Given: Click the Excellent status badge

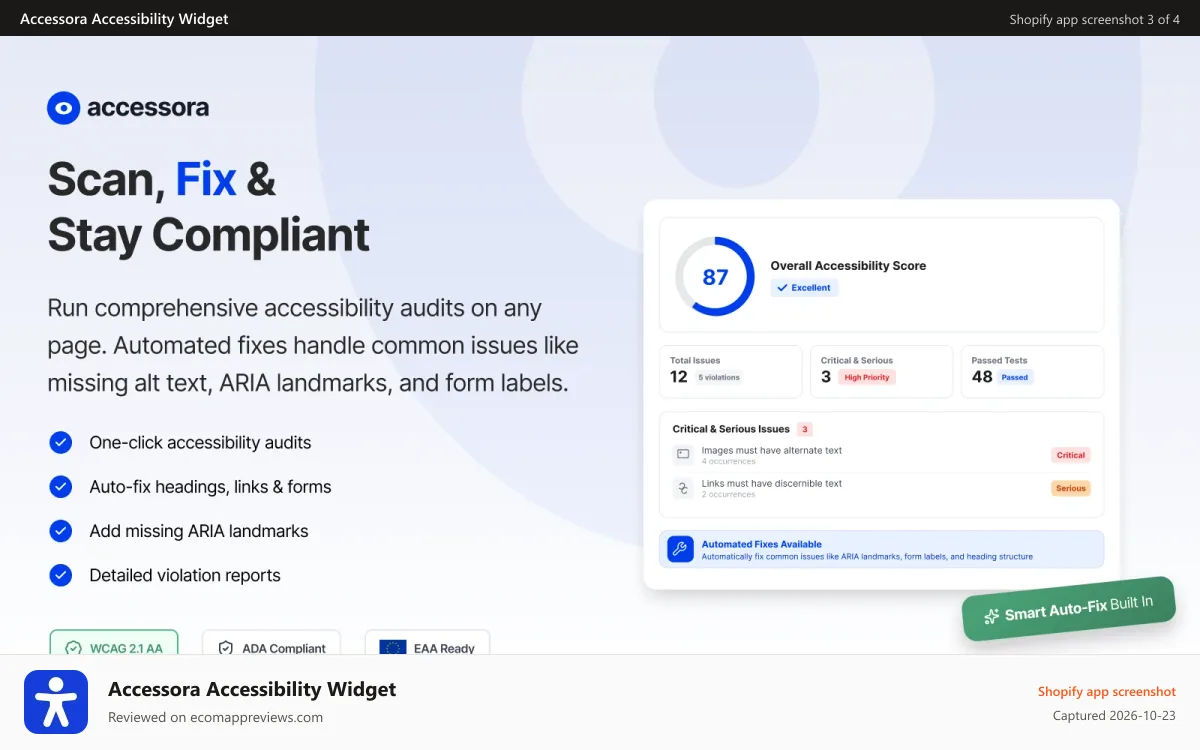Looking at the screenshot, I should (x=804, y=287).
